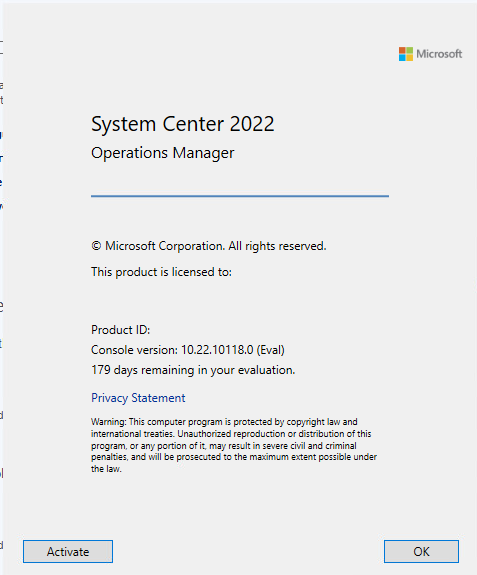Click the Activate button
This screenshot has width=477, height=575.
(68, 551)
